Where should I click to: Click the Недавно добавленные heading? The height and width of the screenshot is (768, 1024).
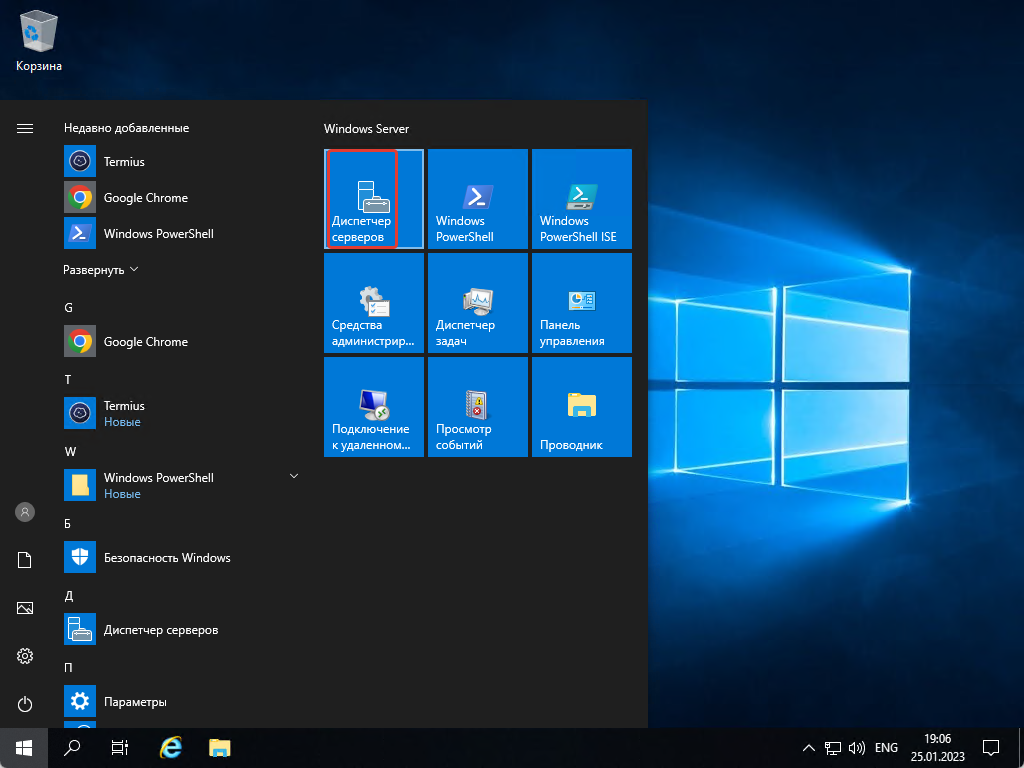[127, 128]
